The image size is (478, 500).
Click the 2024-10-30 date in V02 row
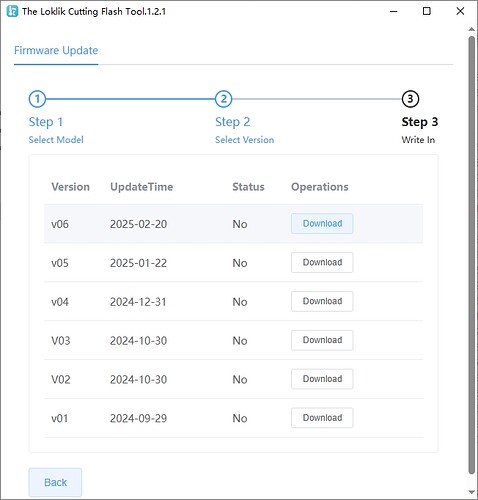pos(138,380)
